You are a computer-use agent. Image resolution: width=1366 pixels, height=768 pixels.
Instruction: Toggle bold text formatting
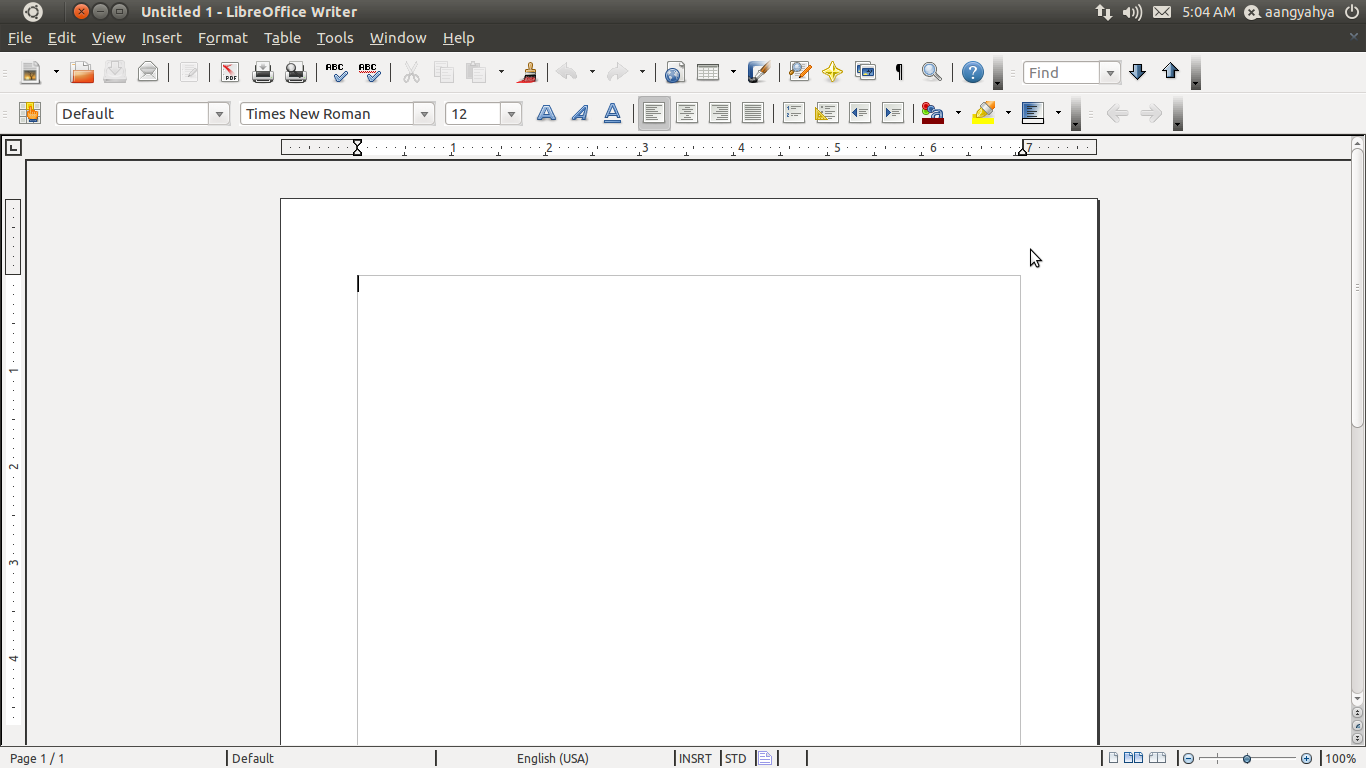546,113
